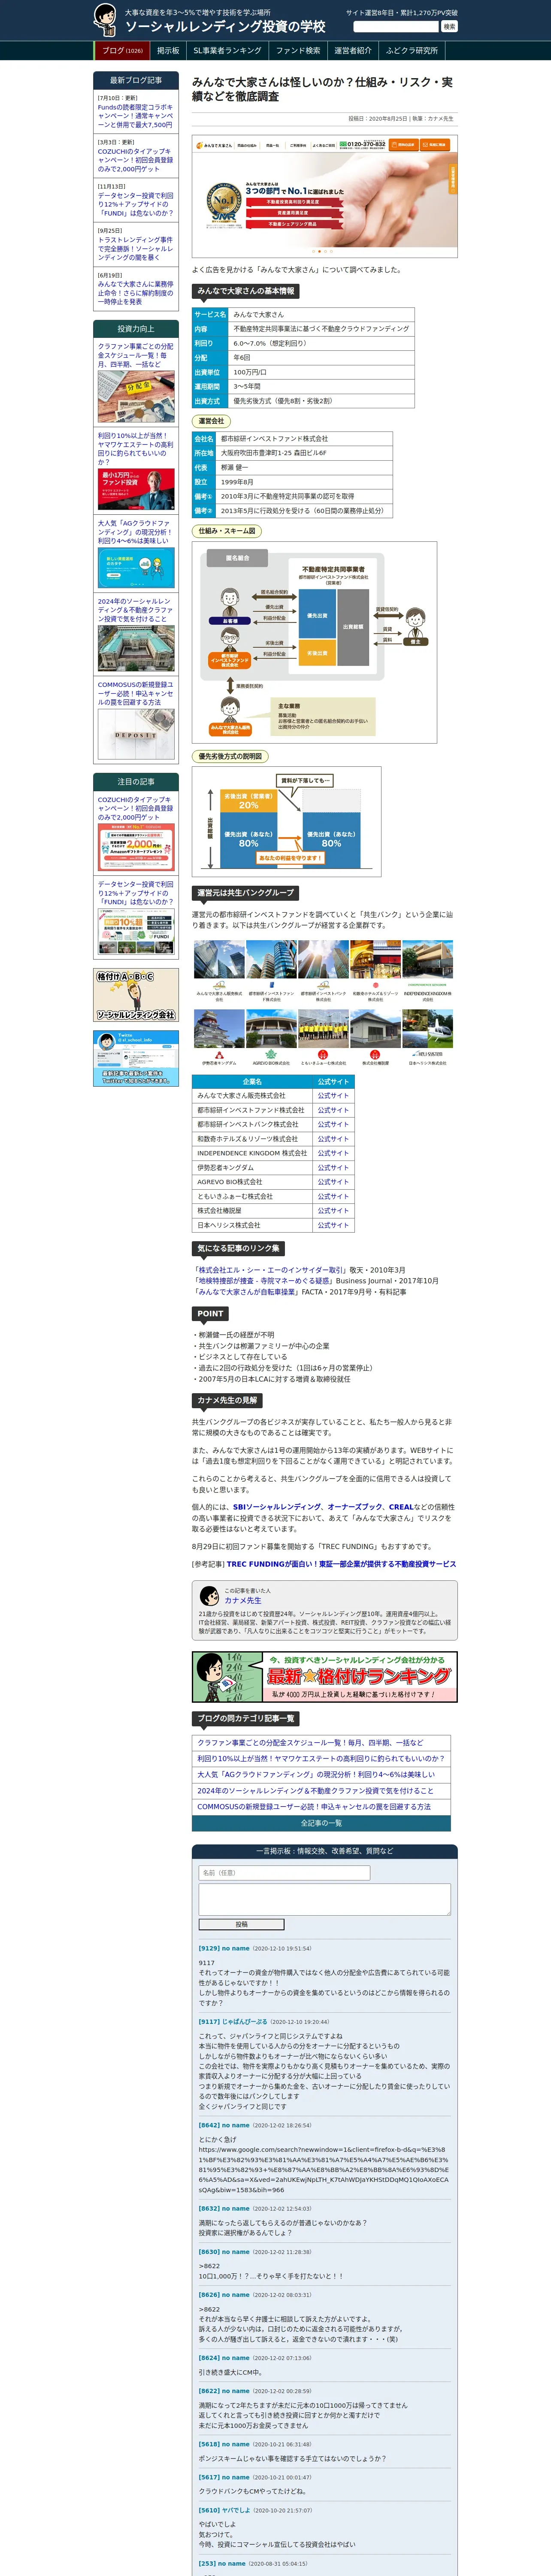This screenshot has width=551, height=2576.
Task: Open TREC FUNDINGが面白い reference article link
Action: [341, 1563]
